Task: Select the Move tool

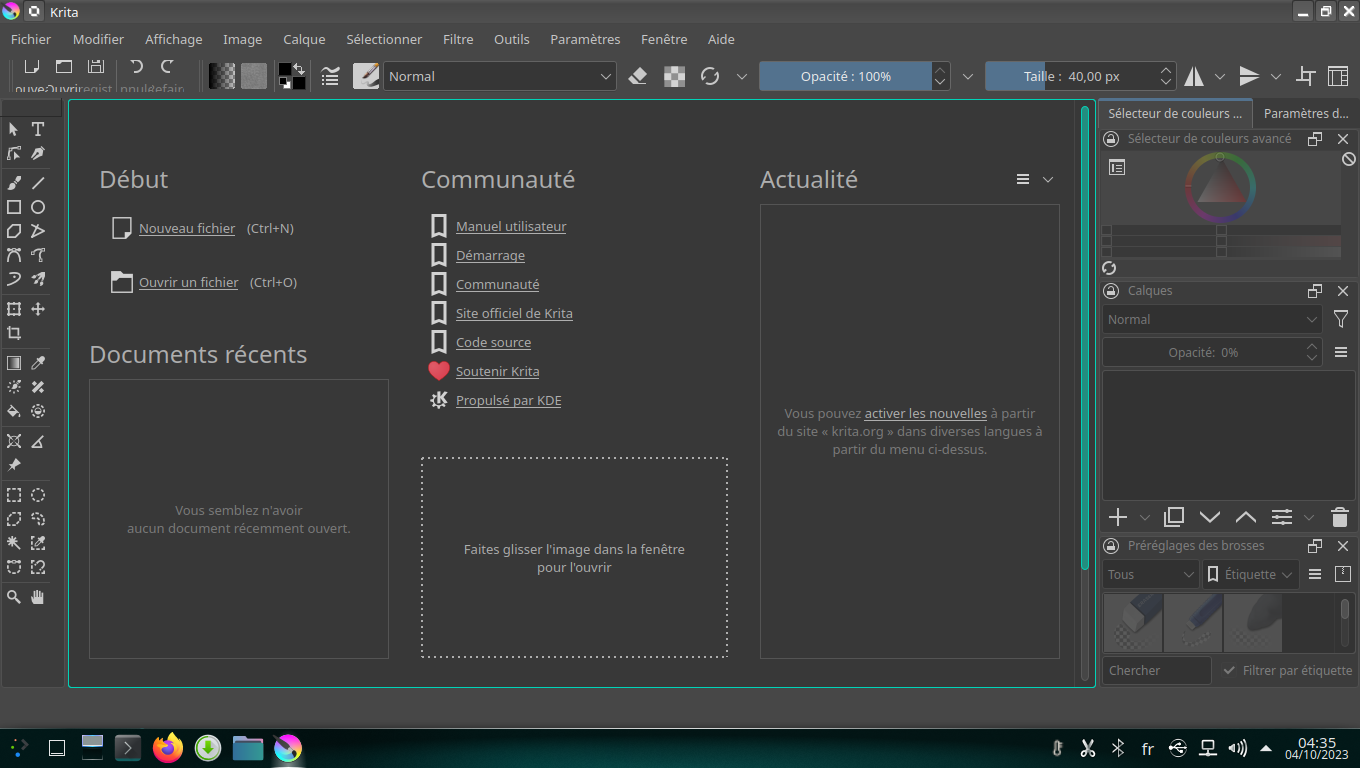Action: (x=38, y=309)
